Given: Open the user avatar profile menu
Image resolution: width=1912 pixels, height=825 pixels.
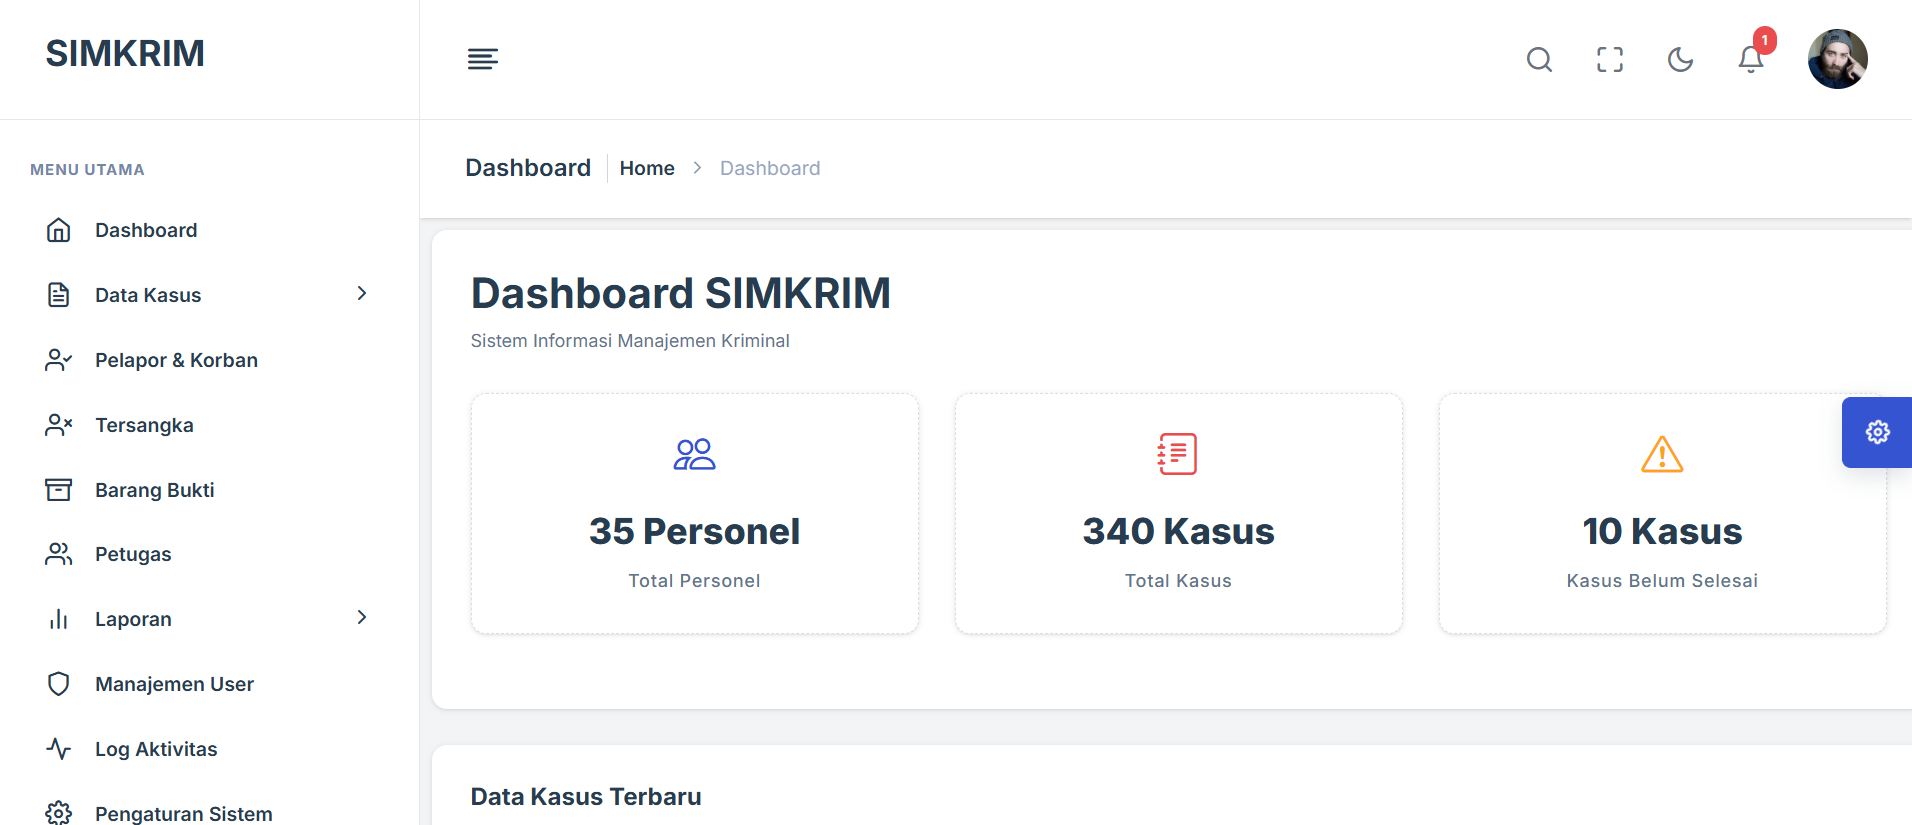Looking at the screenshot, I should [x=1837, y=59].
